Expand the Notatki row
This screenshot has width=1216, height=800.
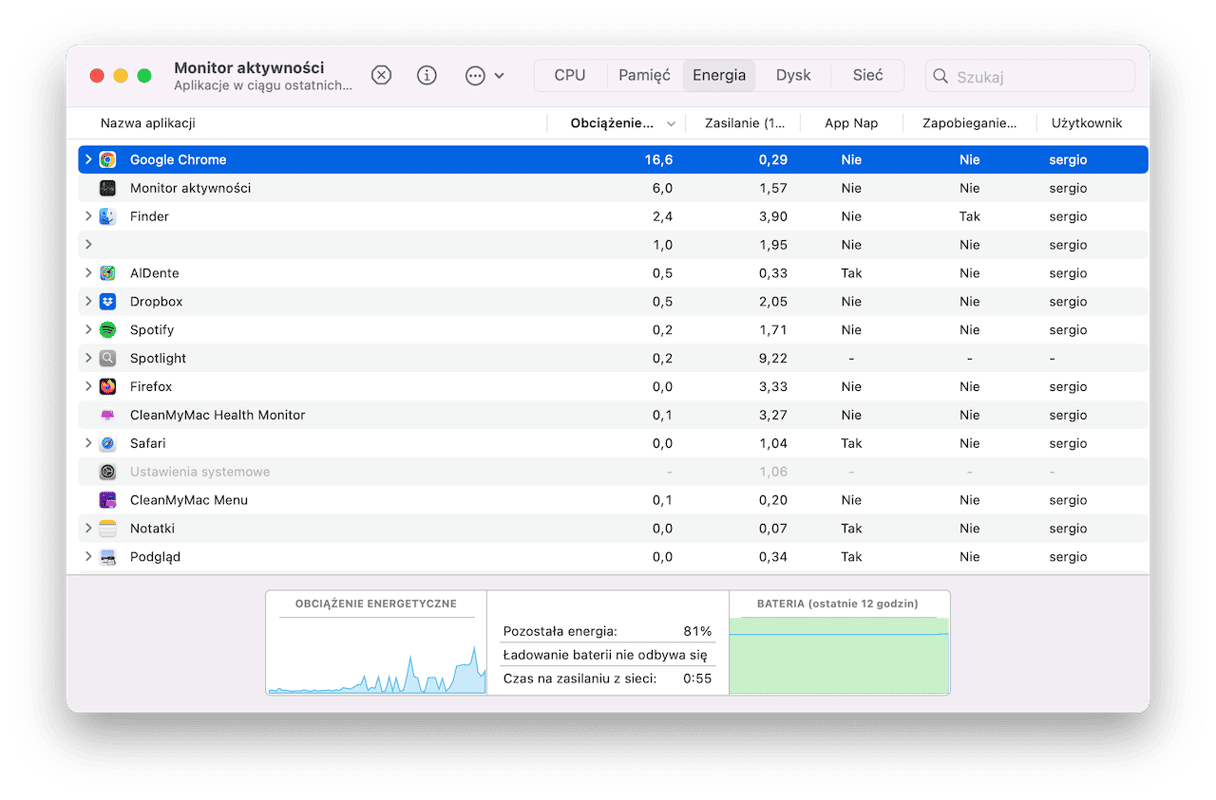(88, 528)
